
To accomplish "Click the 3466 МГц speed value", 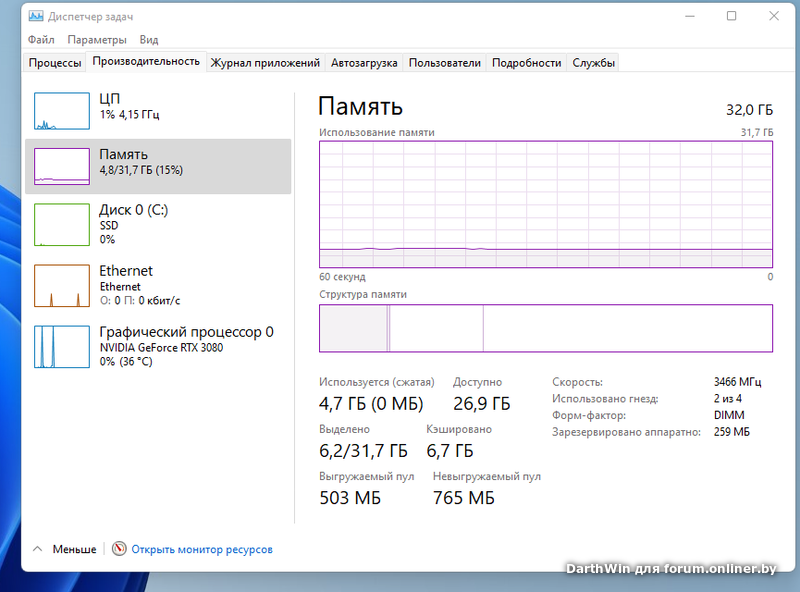I will (737, 382).
